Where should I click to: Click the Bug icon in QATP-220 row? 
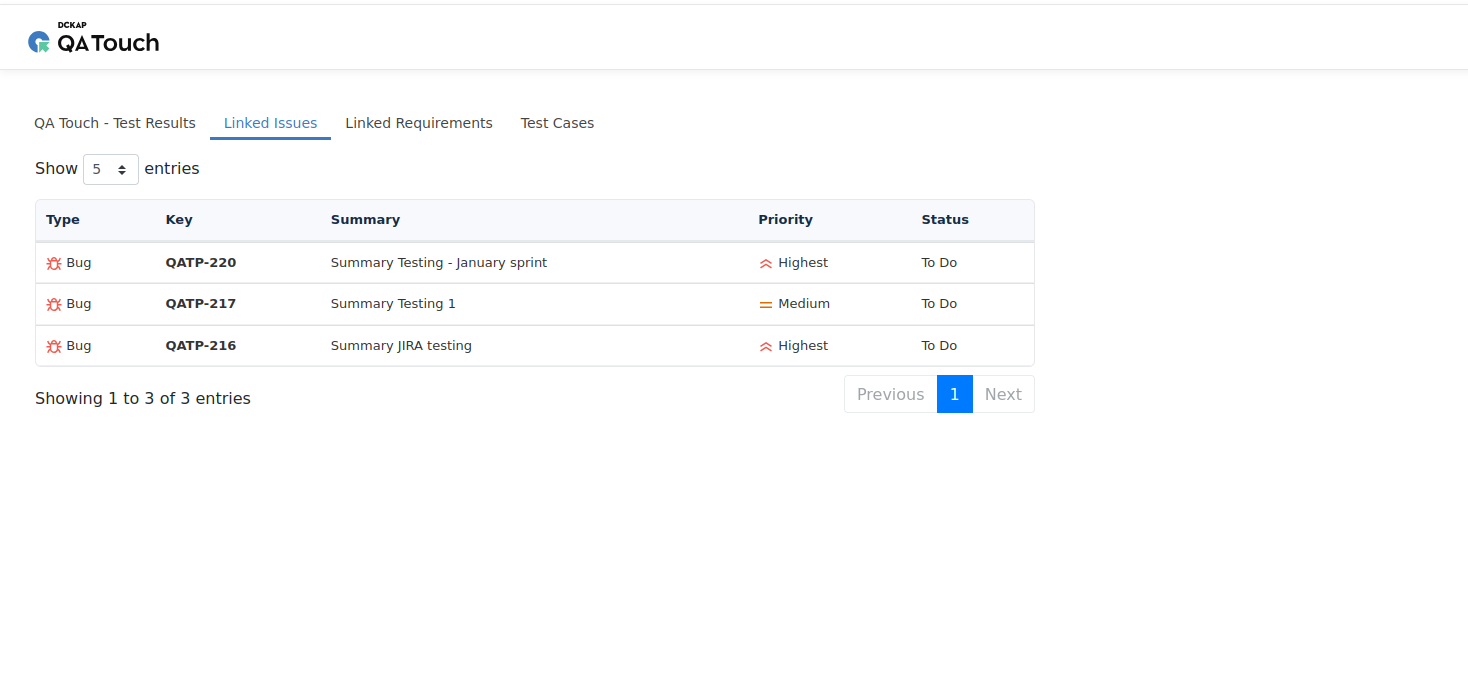click(x=54, y=263)
